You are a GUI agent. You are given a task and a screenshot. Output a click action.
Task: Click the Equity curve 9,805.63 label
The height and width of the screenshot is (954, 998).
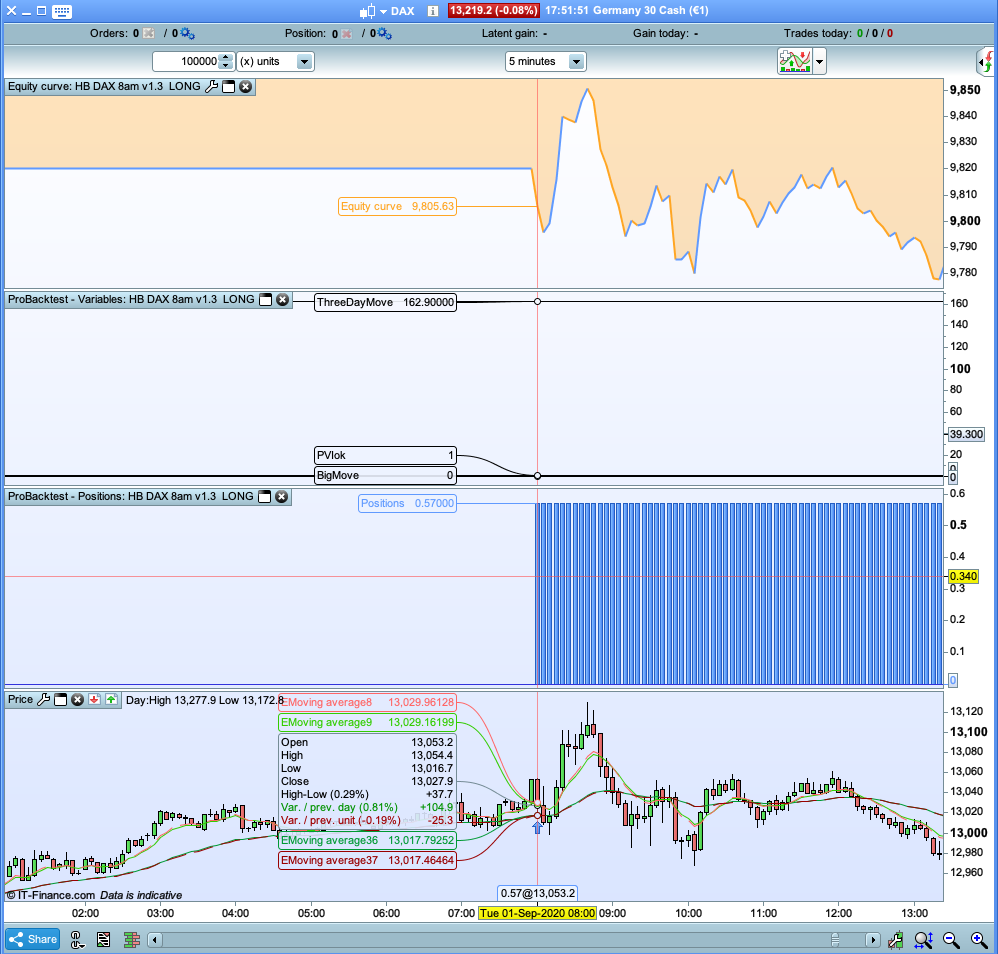click(397, 206)
